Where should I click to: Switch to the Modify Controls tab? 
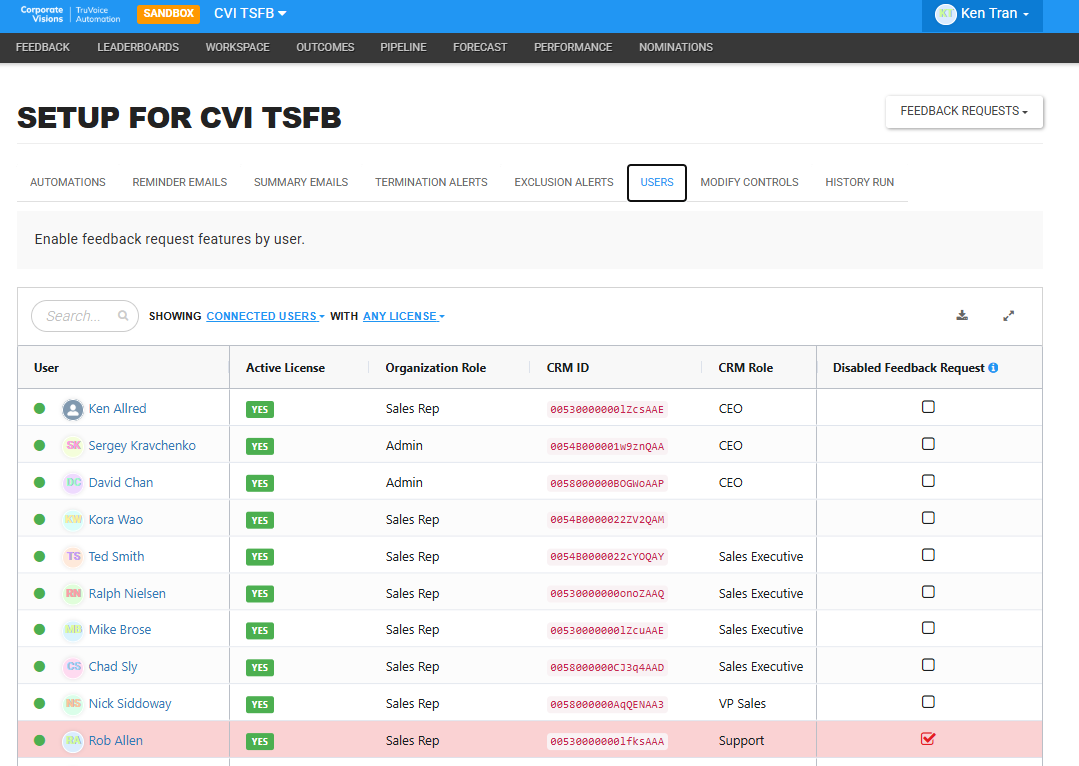tap(749, 182)
